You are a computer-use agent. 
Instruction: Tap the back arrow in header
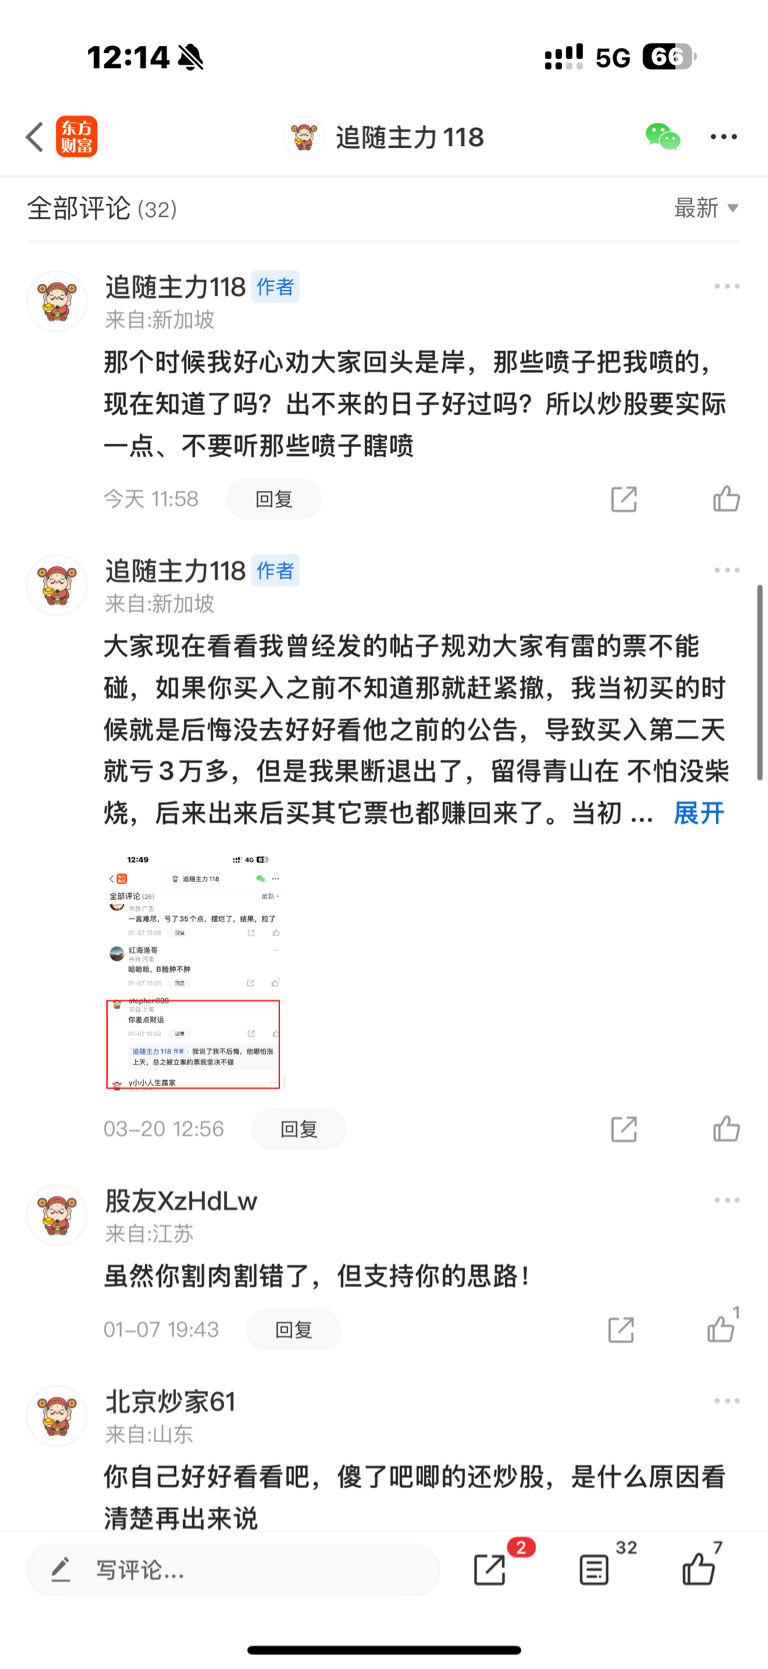[x=35, y=137]
